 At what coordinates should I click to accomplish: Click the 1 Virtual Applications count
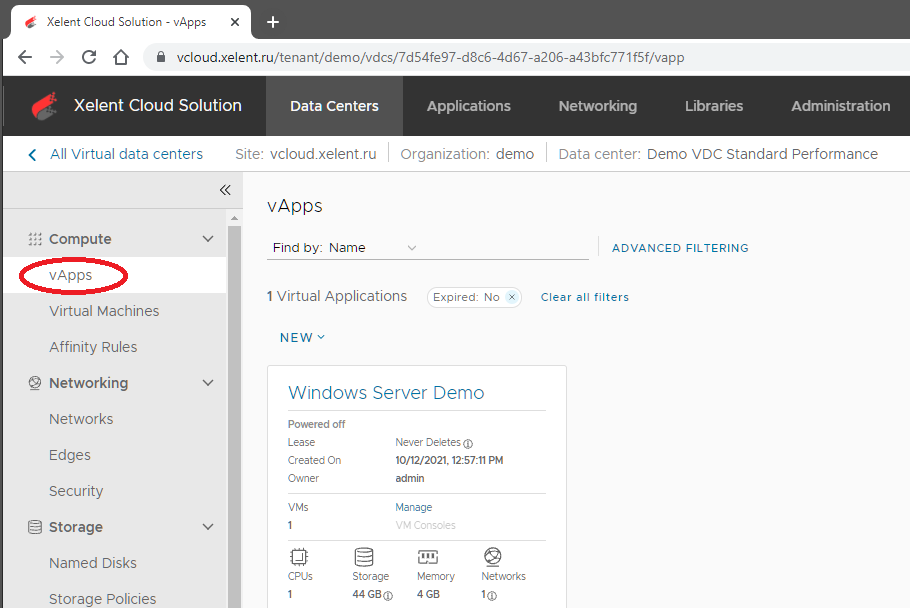coord(337,296)
